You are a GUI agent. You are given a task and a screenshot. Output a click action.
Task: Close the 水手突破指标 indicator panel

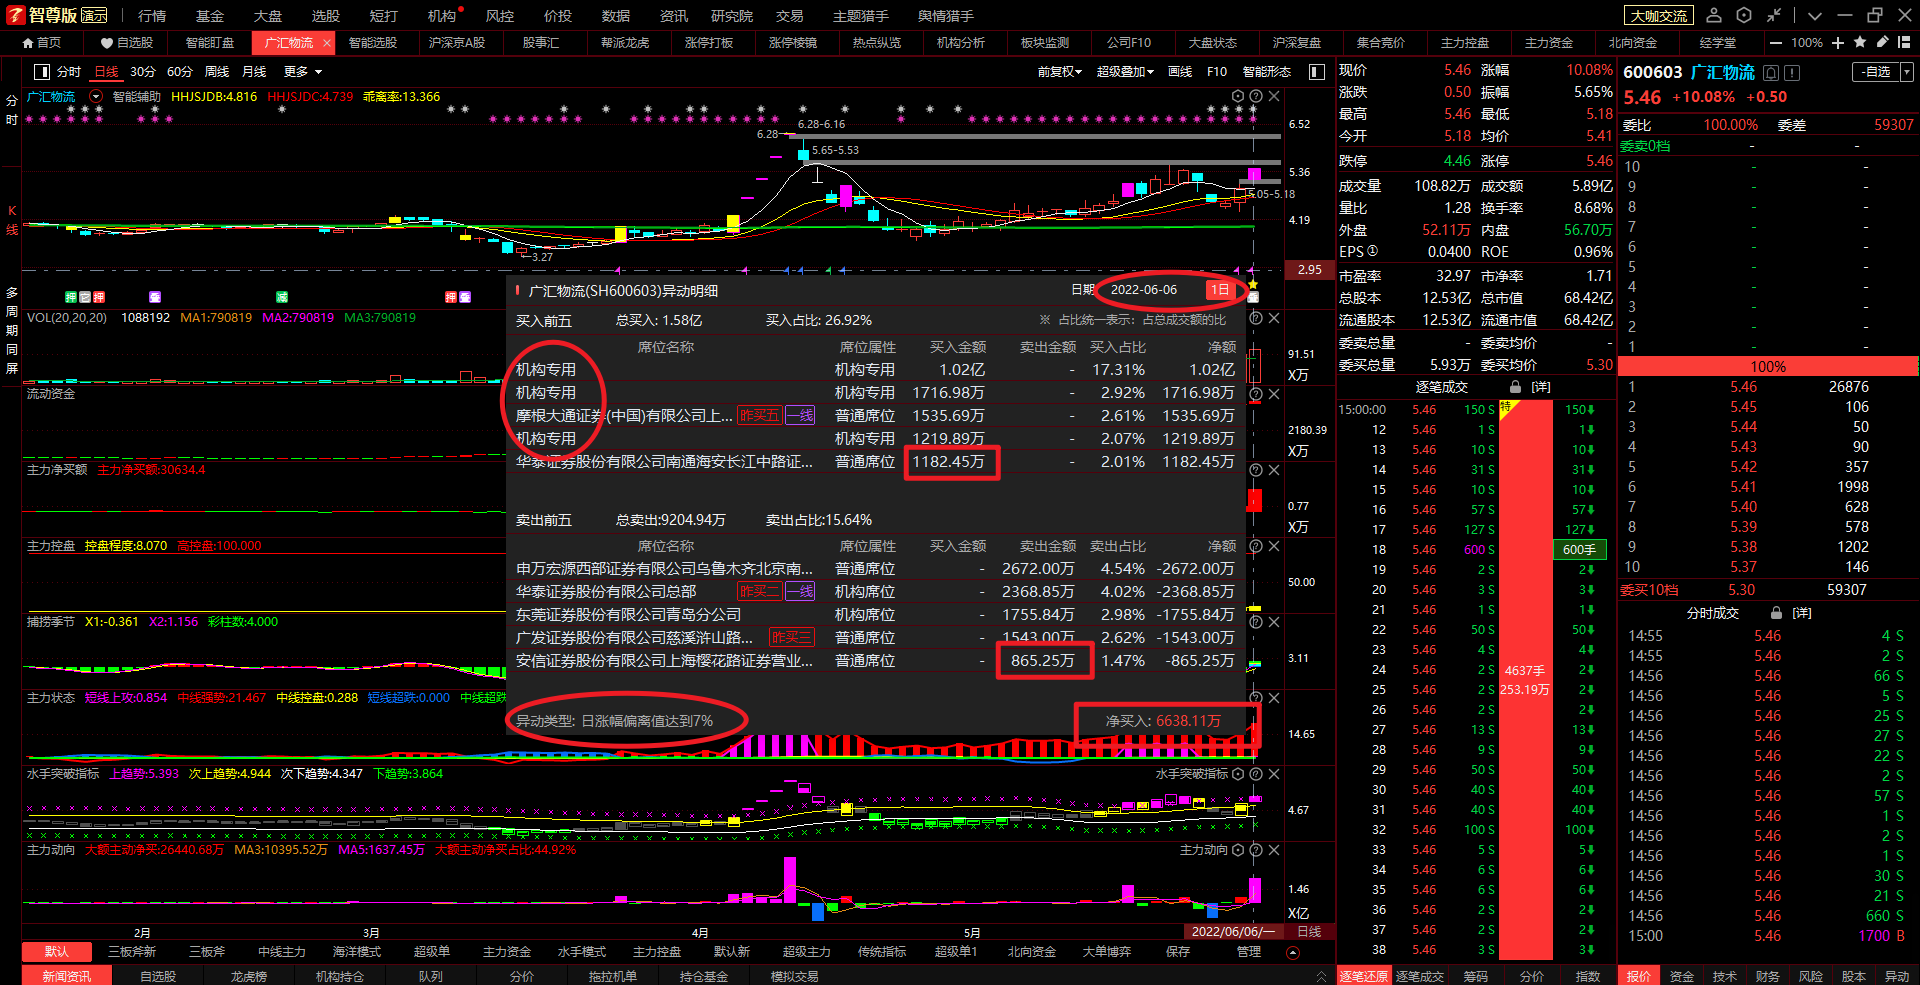1274,774
